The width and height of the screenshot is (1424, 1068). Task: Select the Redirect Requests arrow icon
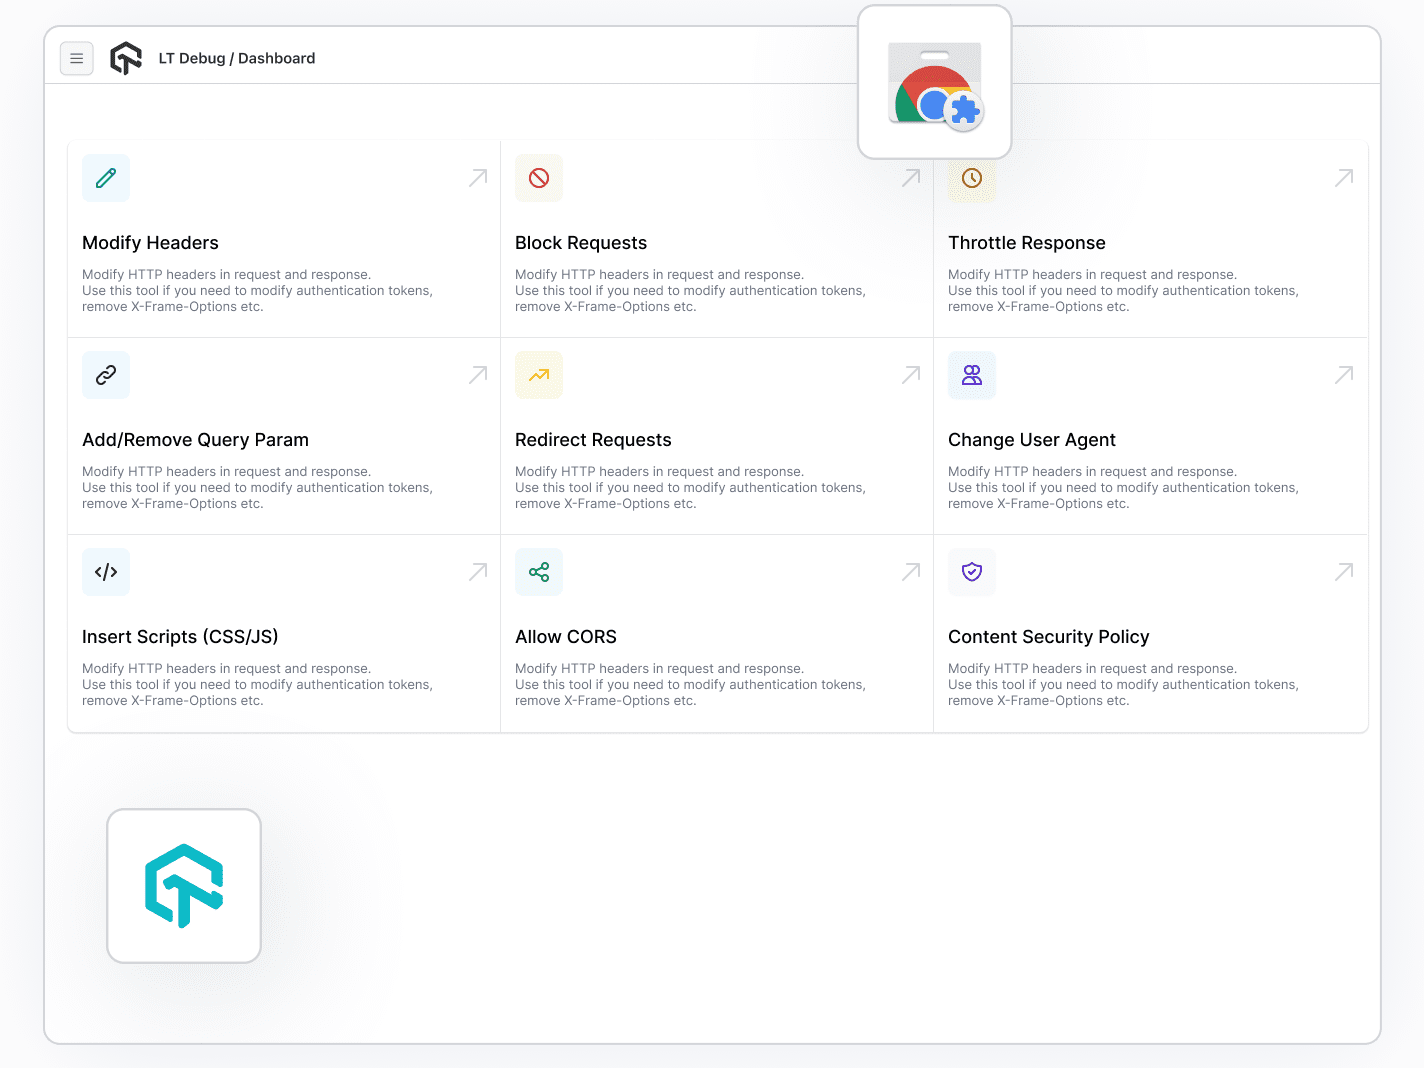(x=539, y=374)
